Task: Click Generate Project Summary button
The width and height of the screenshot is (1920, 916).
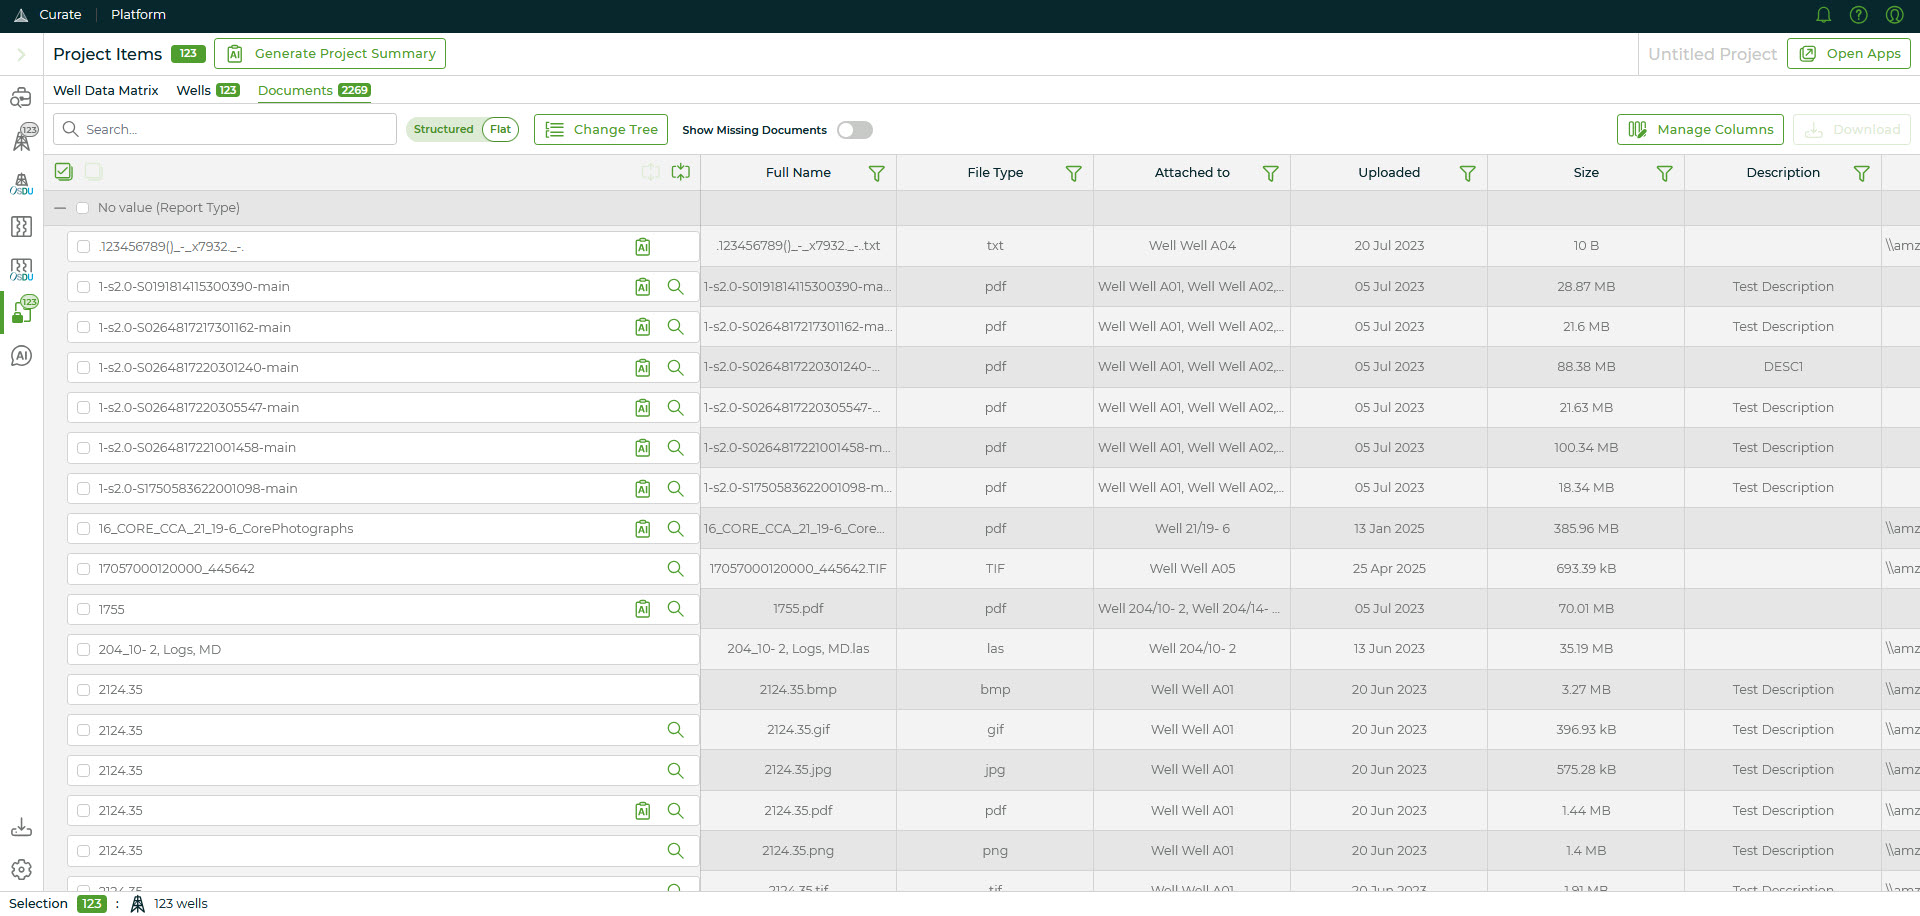Action: pos(330,54)
